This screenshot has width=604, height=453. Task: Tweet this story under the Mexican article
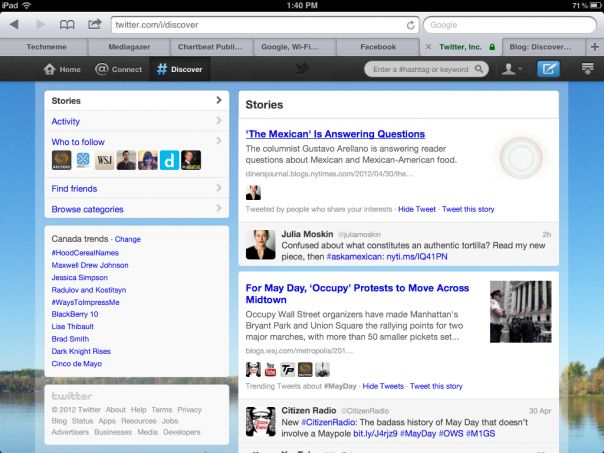click(x=468, y=209)
